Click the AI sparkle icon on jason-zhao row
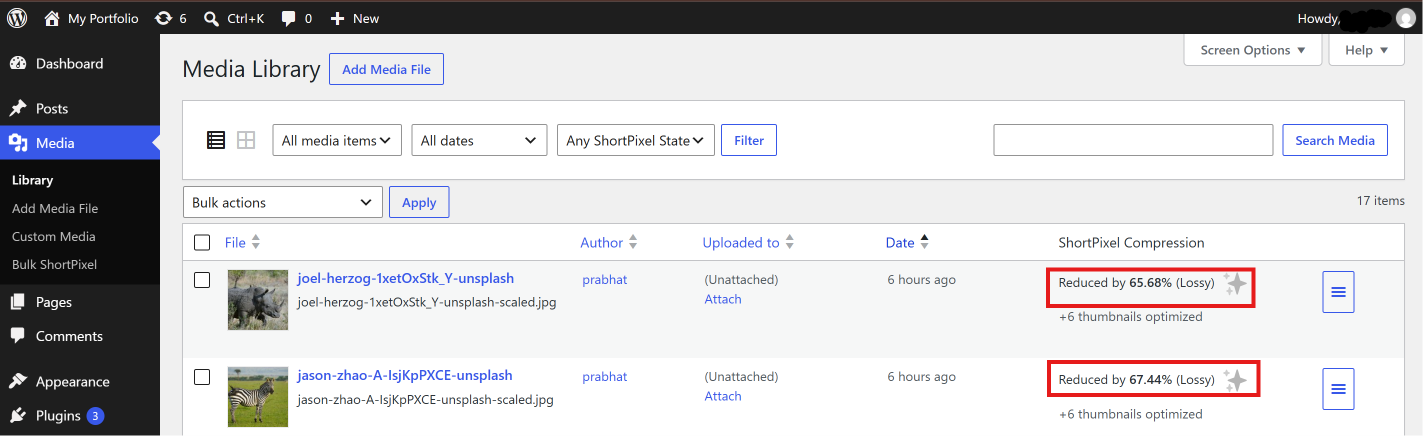 [1236, 381]
